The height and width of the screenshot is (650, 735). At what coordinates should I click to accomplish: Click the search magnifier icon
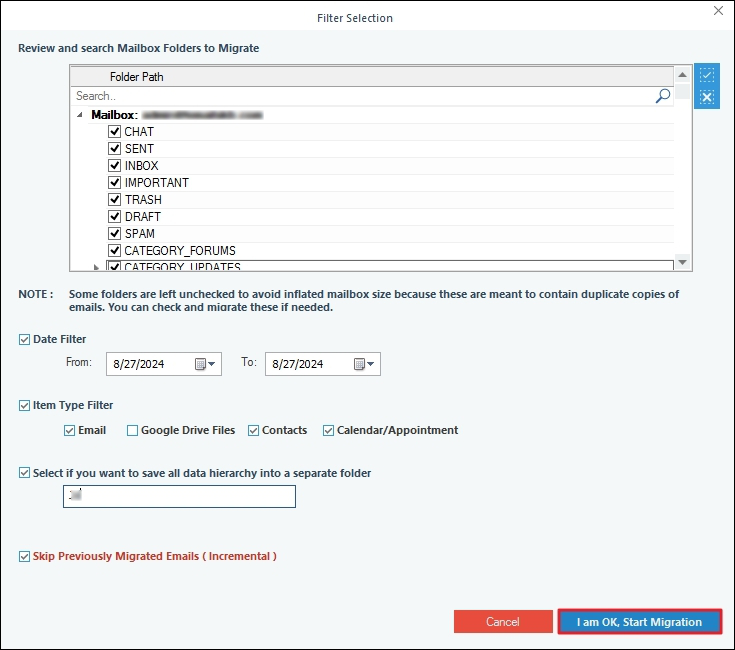(662, 96)
